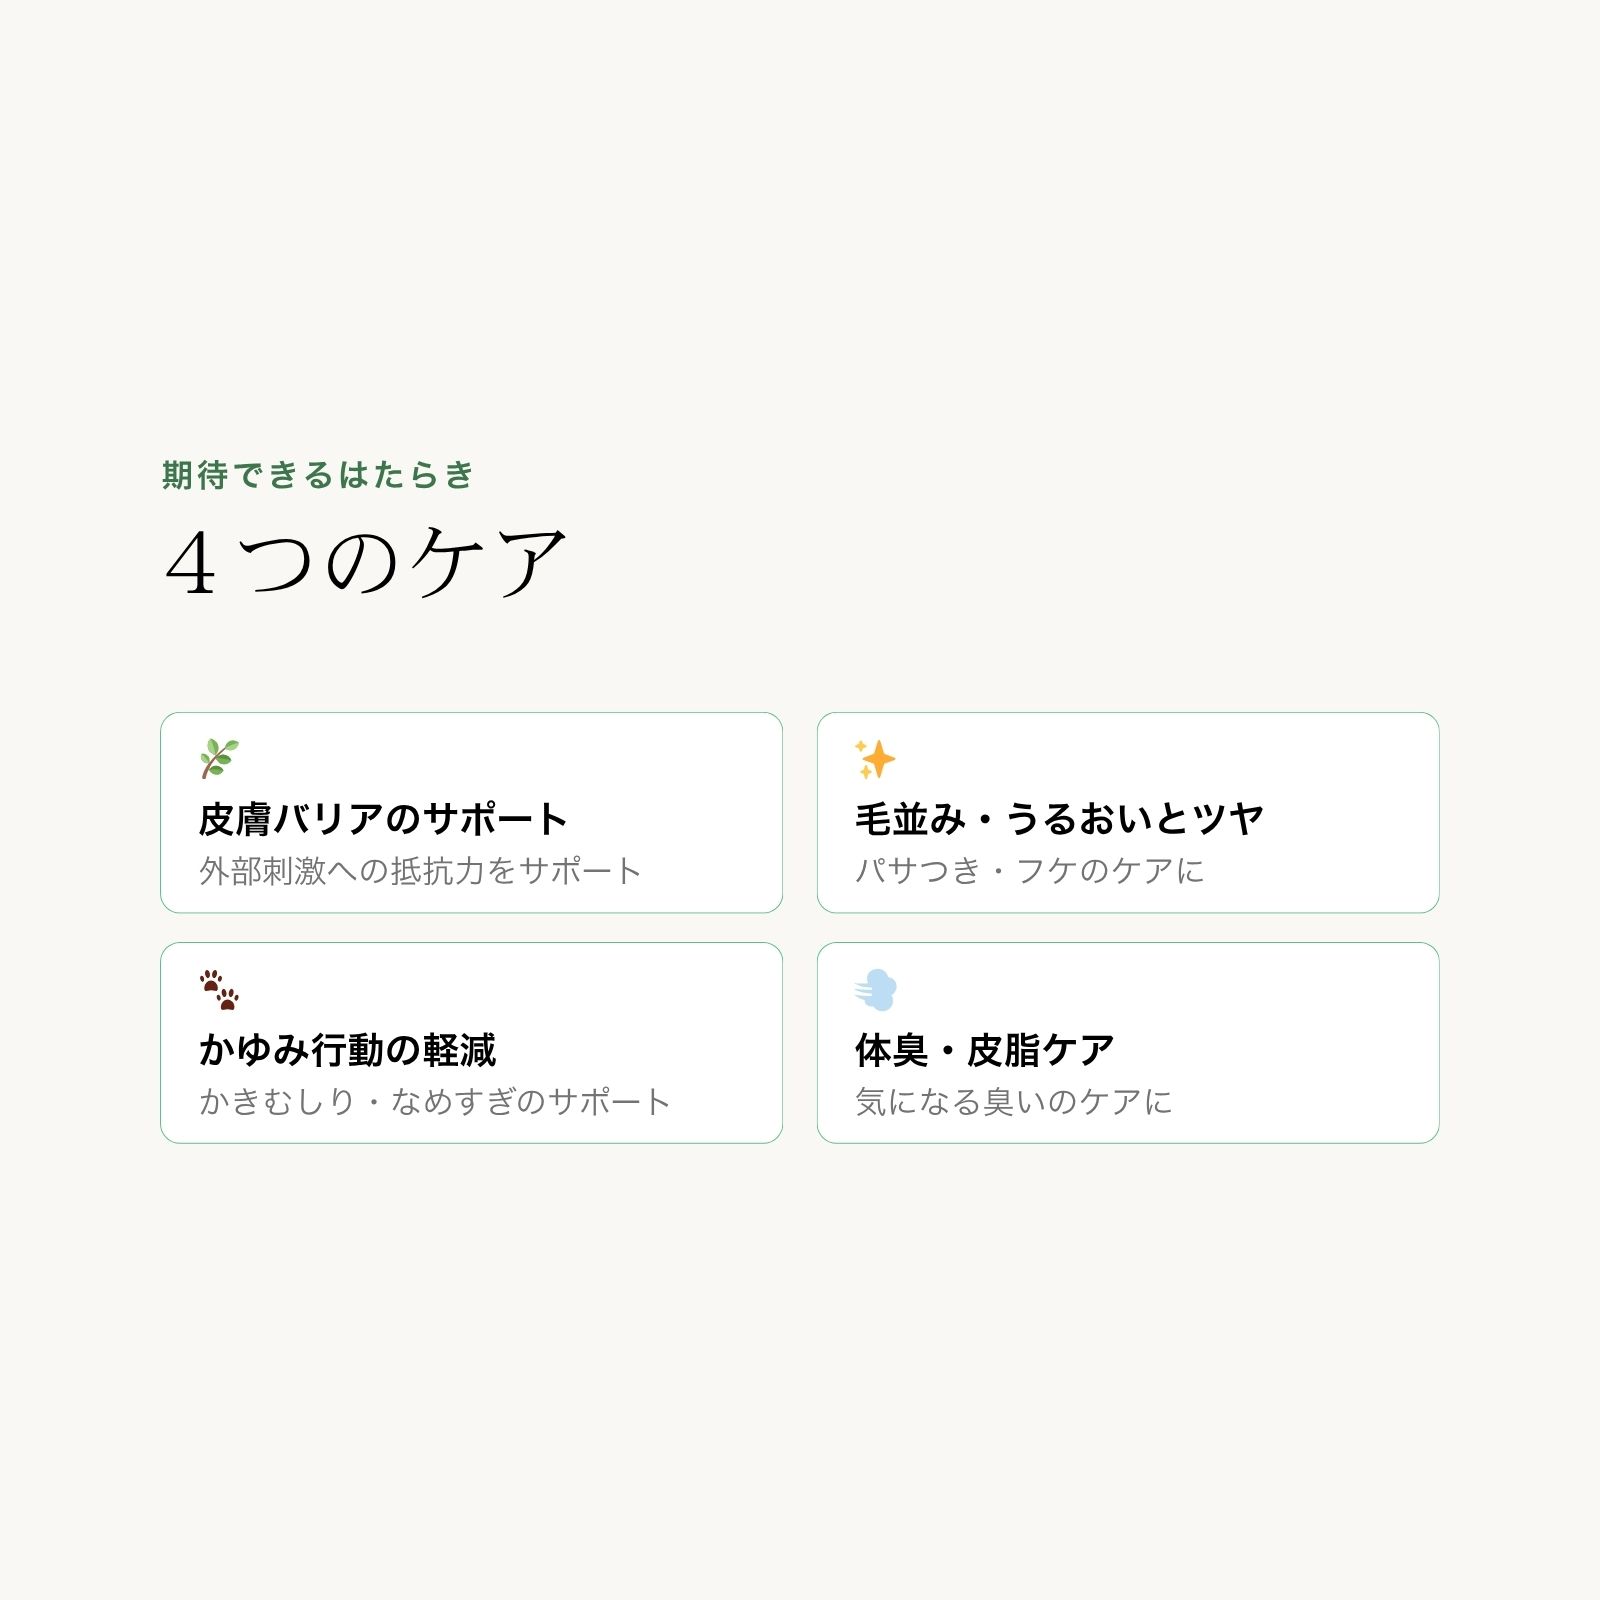The width and height of the screenshot is (1600, 1600).
Task: Click the word ツヤ in the coat title
Action: pyautogui.click(x=1228, y=819)
